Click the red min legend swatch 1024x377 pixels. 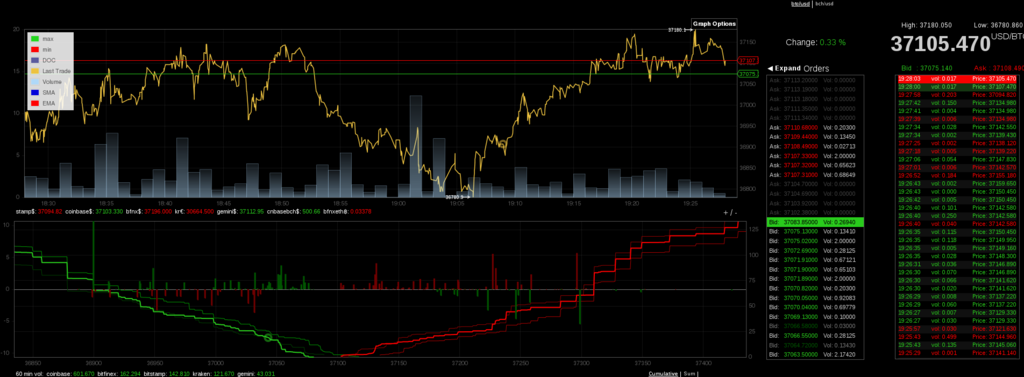click(35, 50)
